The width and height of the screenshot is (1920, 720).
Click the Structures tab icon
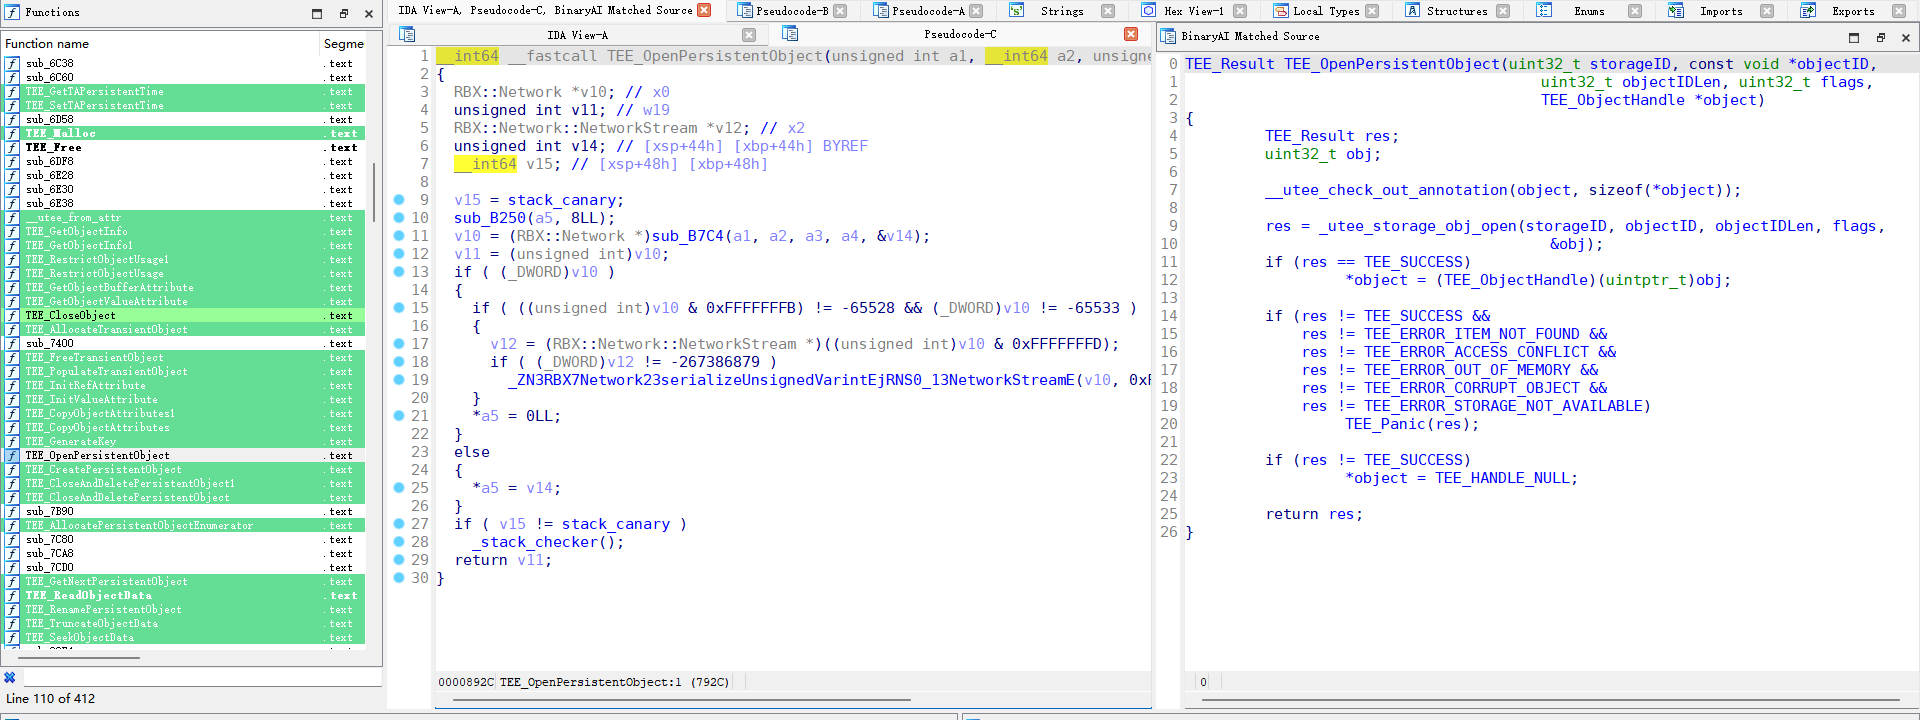tap(1413, 11)
